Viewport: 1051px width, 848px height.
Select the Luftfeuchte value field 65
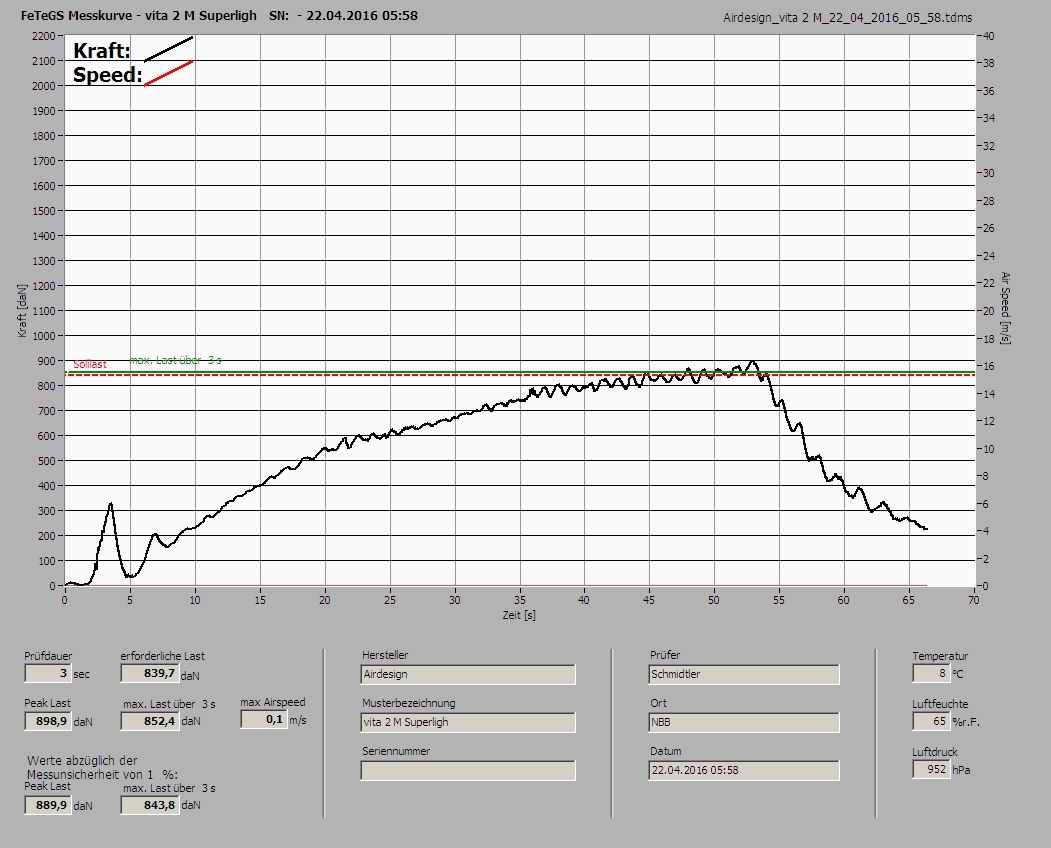(x=930, y=721)
